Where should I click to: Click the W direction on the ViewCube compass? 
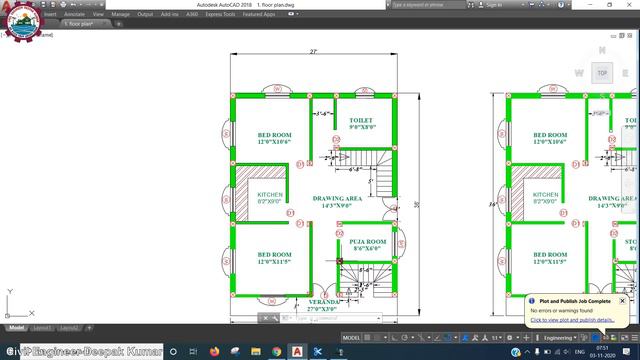(579, 73)
